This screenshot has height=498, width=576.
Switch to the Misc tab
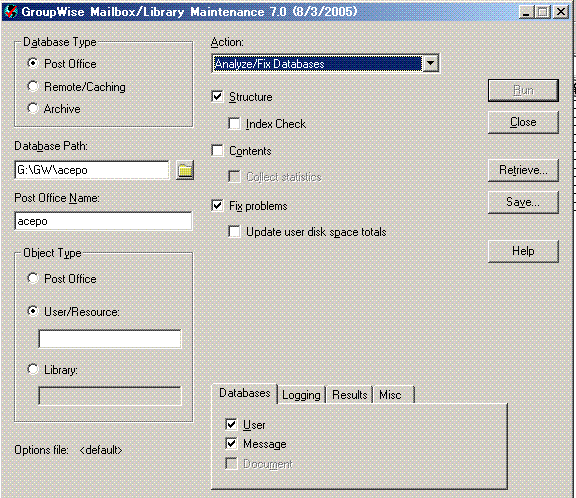393,395
